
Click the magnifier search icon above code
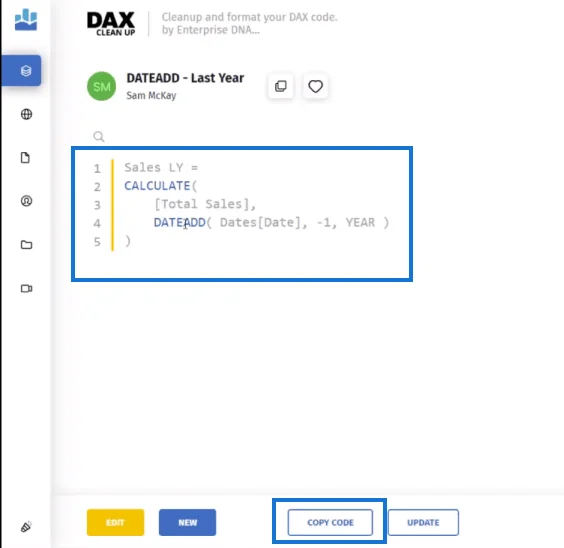99,137
